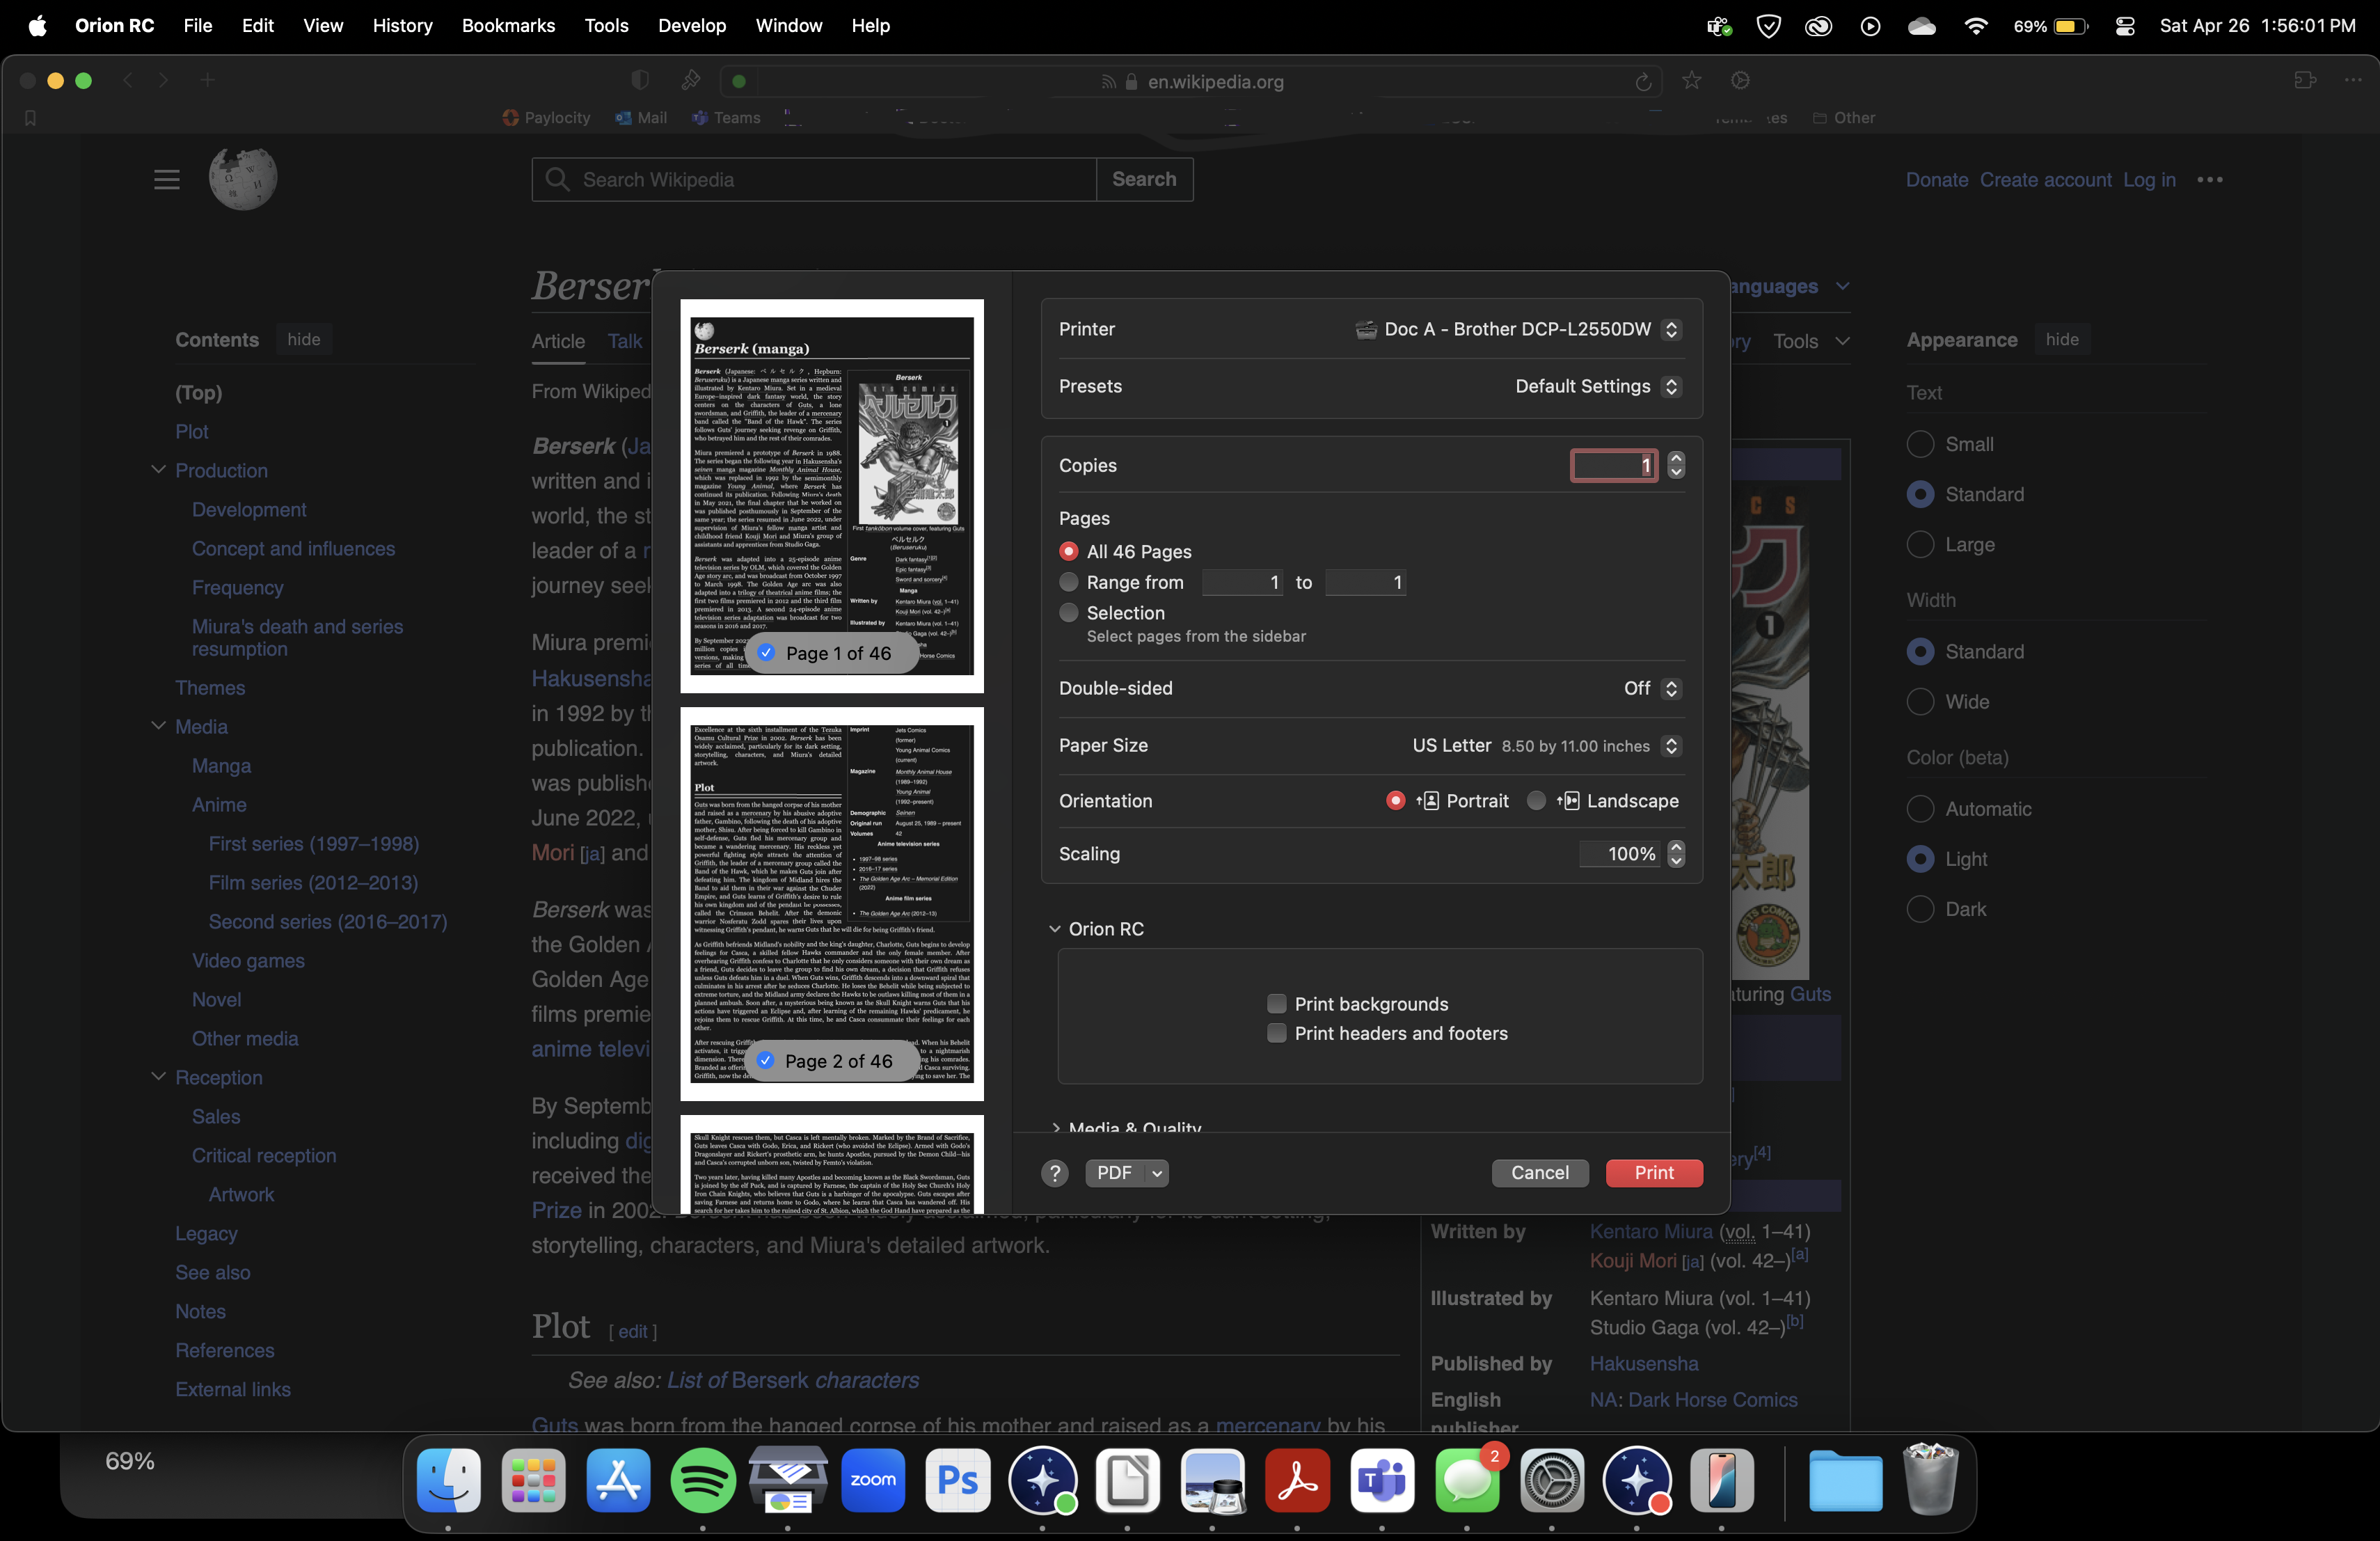The image size is (2380, 1541).
Task: Enable Print backgrounds checkbox
Action: pyautogui.click(x=1276, y=1003)
